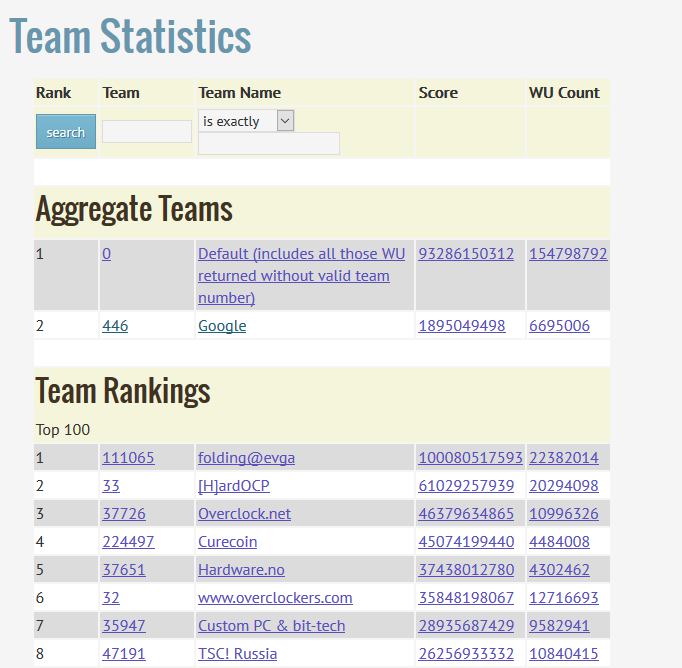Open the TSC! Russia team link
The image size is (682, 668).
tap(237, 654)
